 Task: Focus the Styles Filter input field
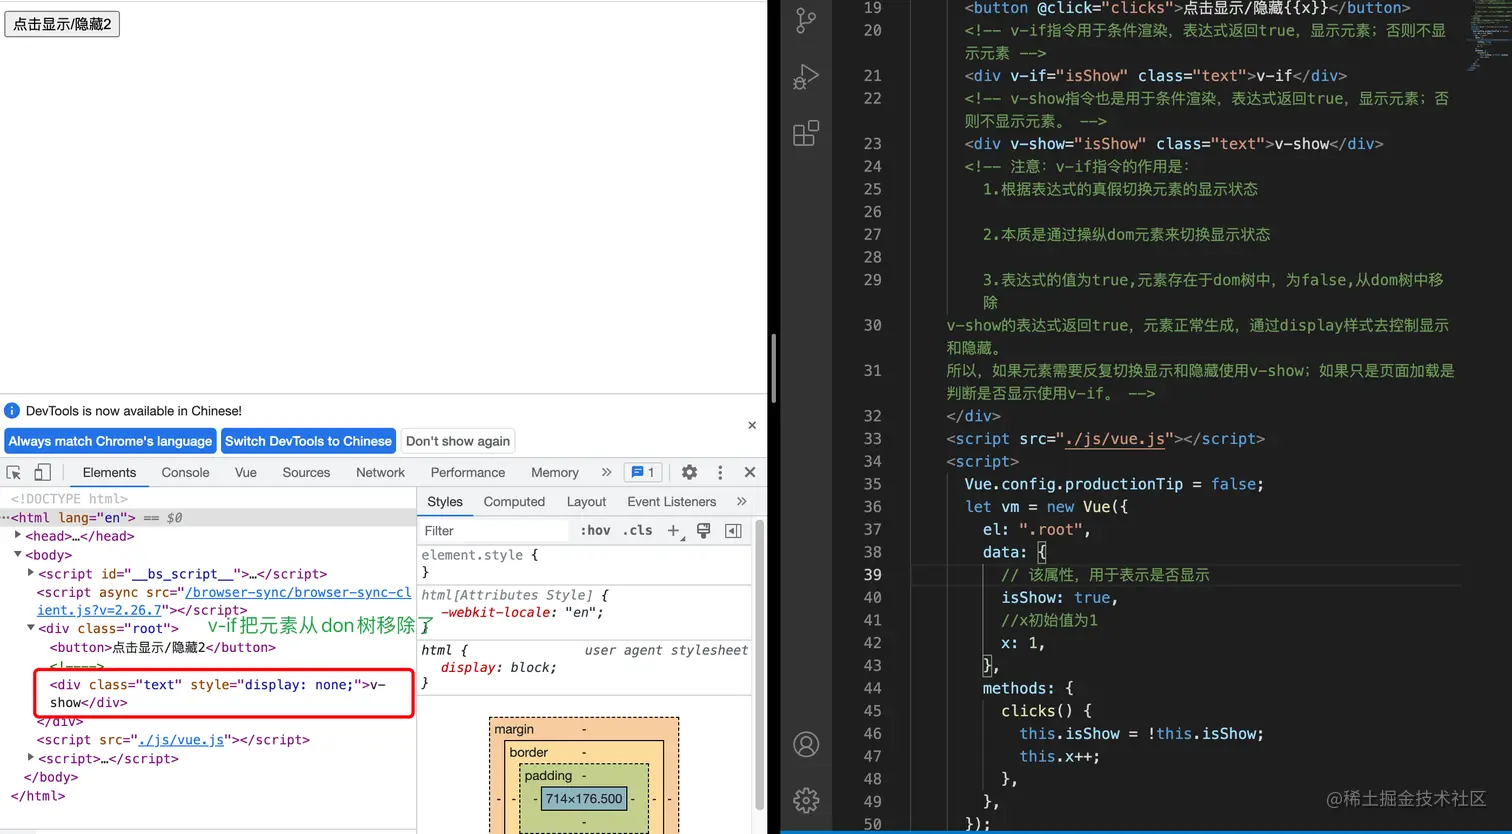[495, 531]
